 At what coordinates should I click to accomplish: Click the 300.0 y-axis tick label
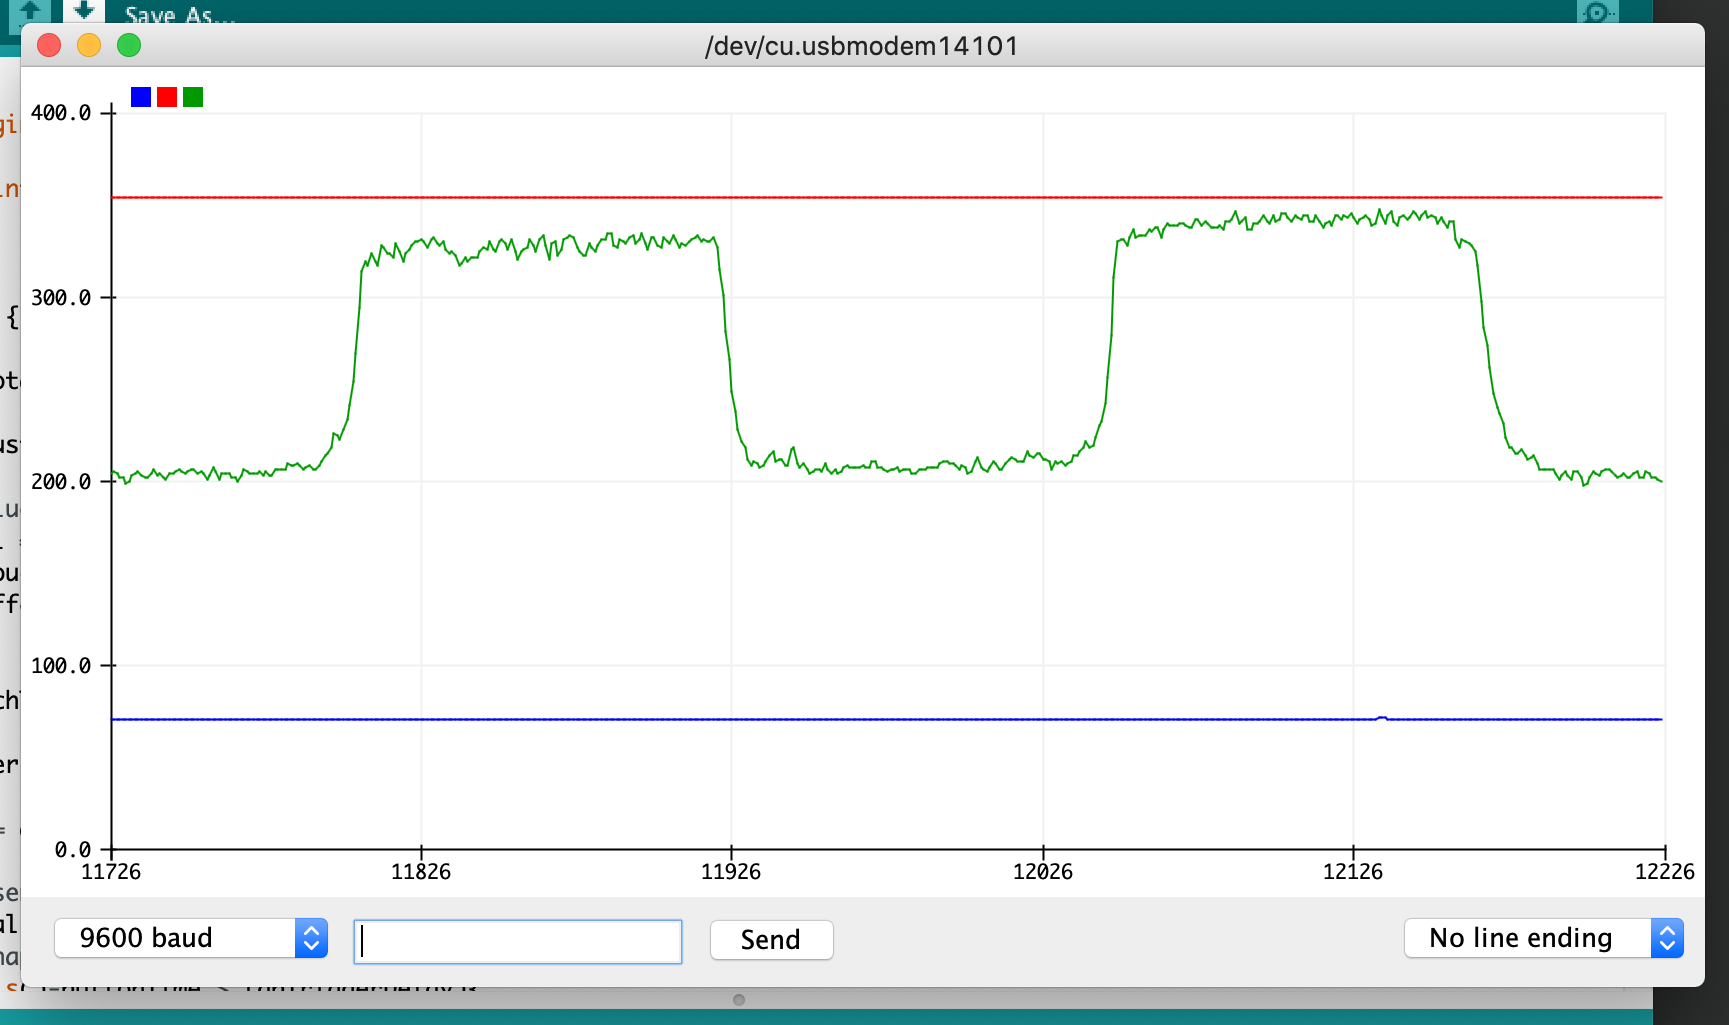pos(61,298)
